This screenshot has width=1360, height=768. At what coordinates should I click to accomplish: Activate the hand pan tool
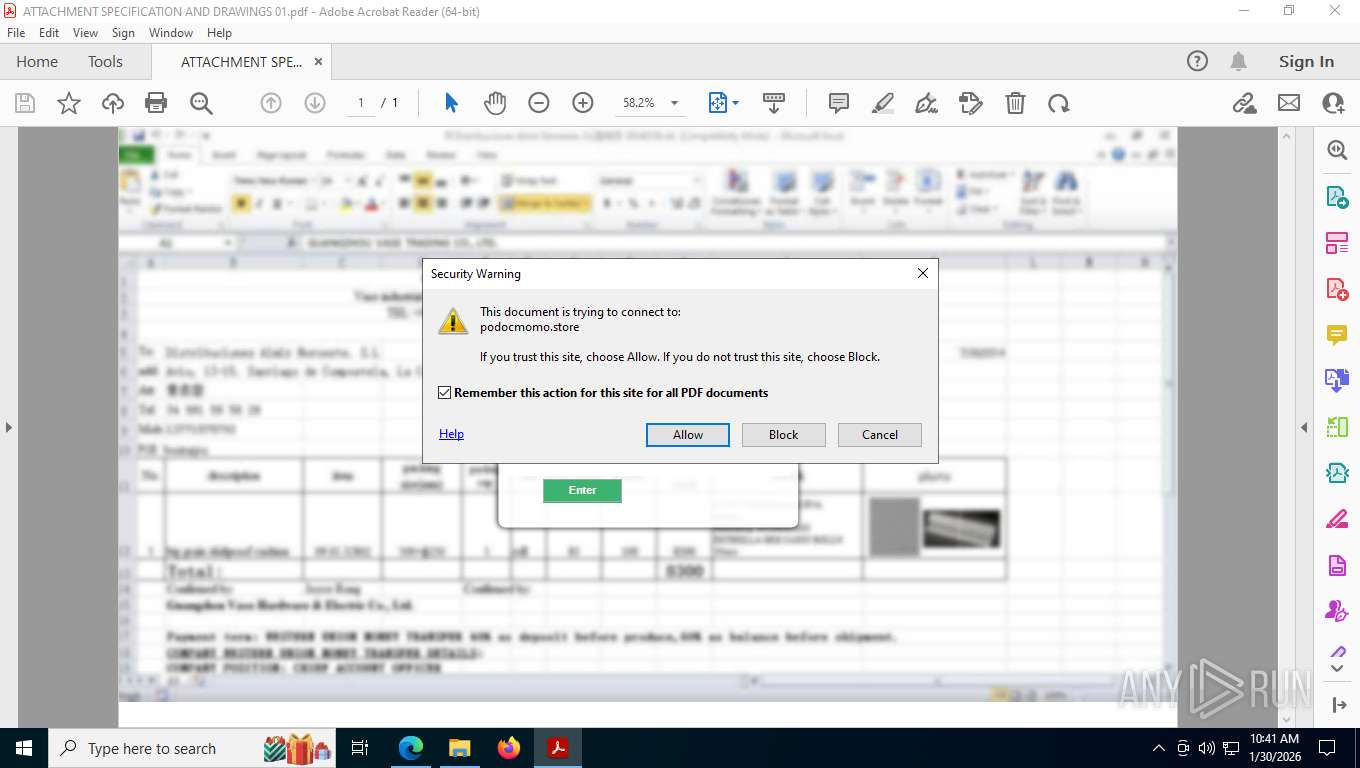click(495, 103)
